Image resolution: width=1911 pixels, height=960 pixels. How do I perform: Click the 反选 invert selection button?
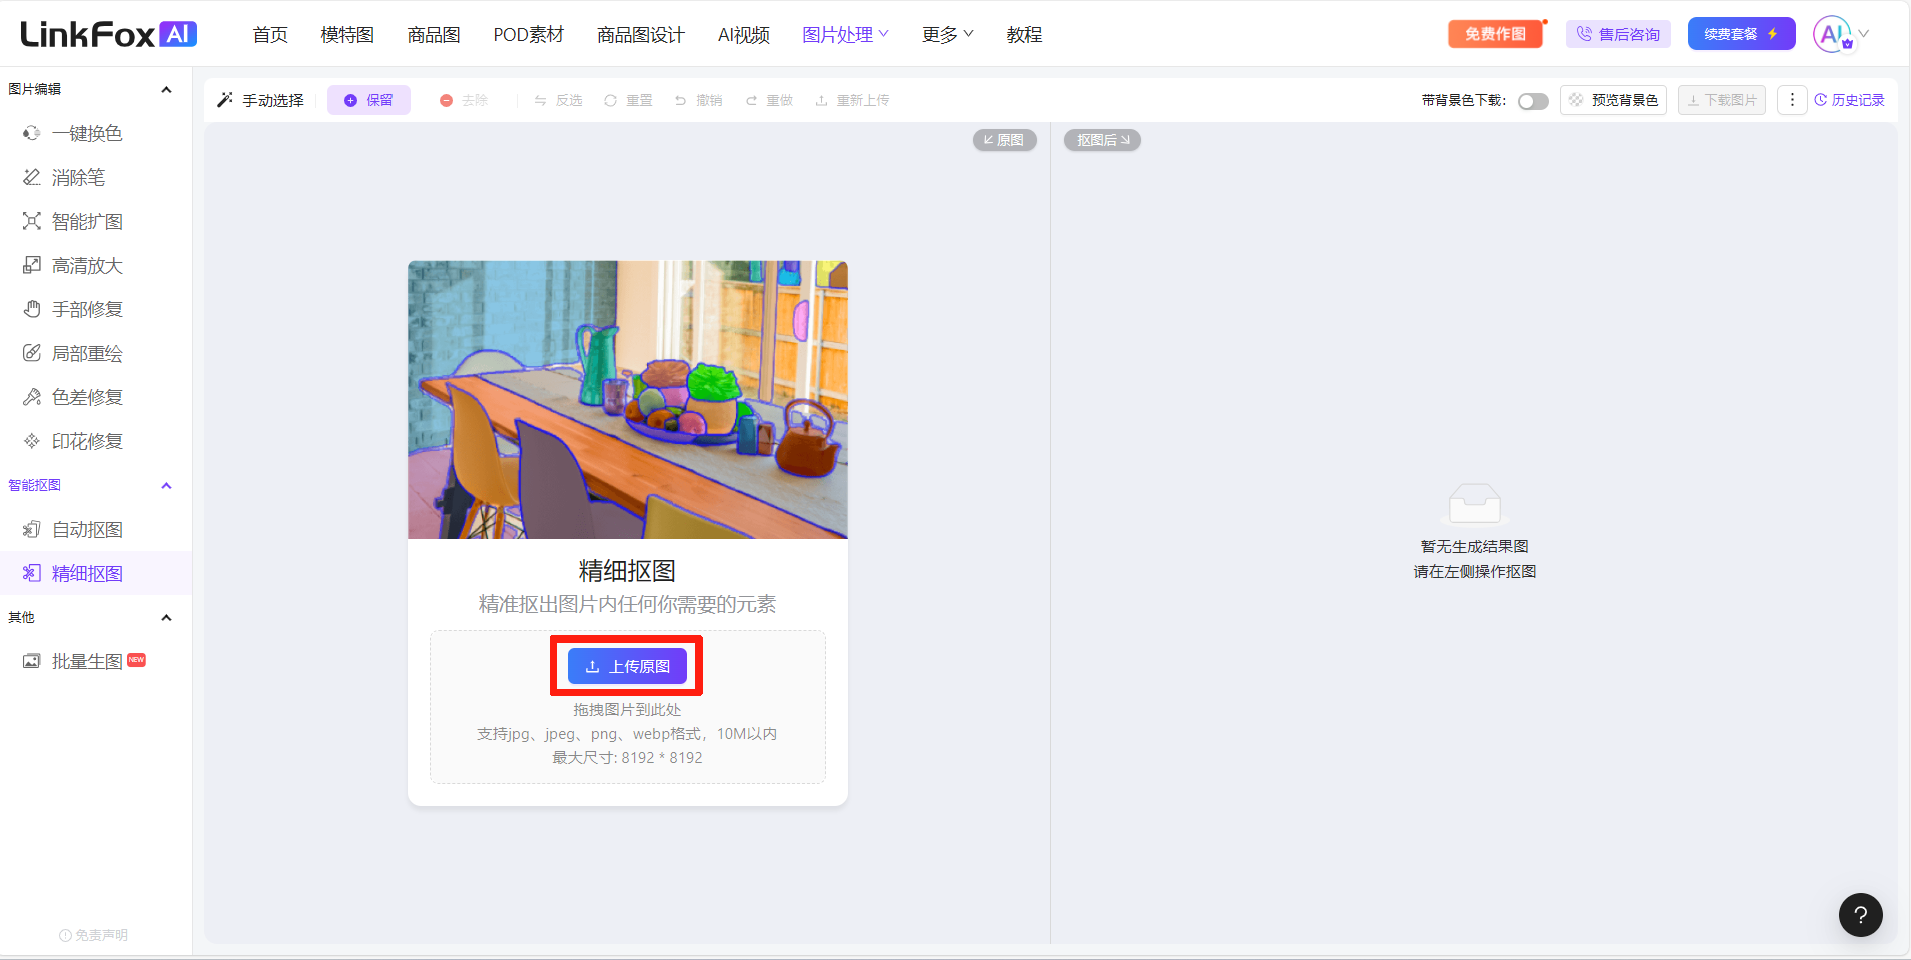(x=558, y=100)
